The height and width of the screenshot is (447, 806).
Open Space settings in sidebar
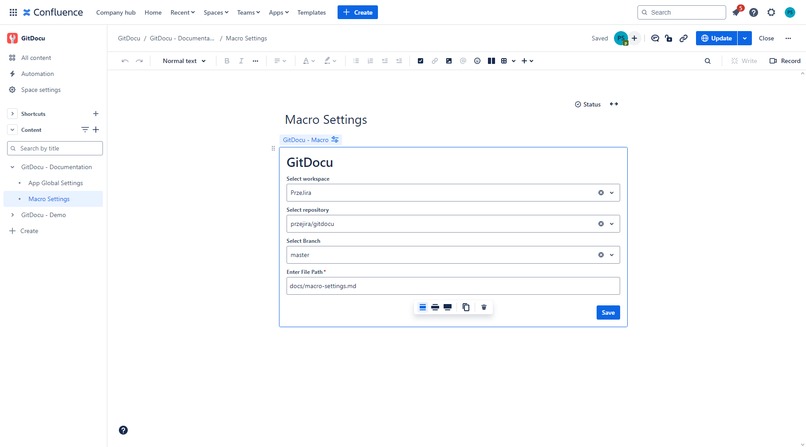point(41,89)
